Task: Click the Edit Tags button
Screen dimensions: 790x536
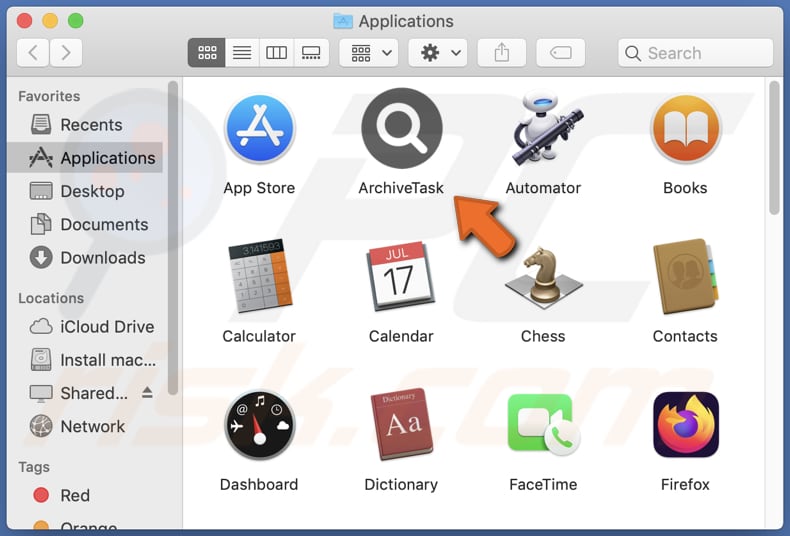Action: point(560,52)
